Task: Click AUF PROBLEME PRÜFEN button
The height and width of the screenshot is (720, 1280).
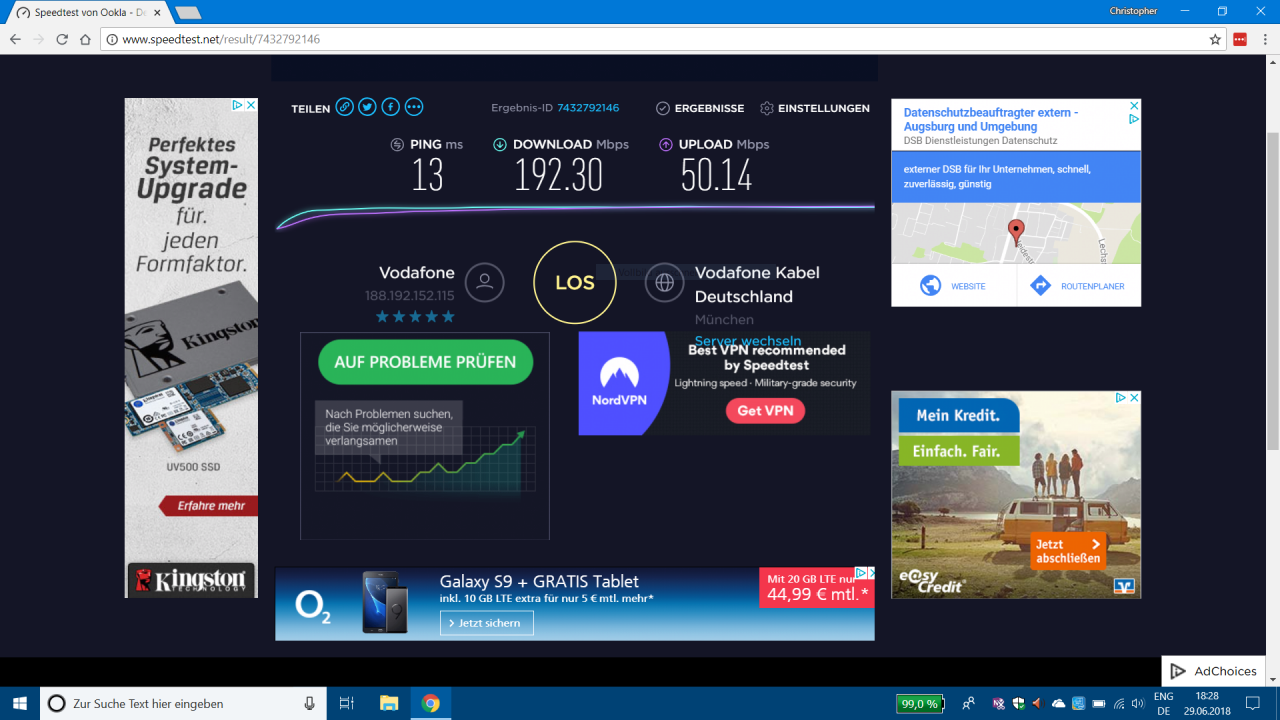Action: [x=425, y=362]
